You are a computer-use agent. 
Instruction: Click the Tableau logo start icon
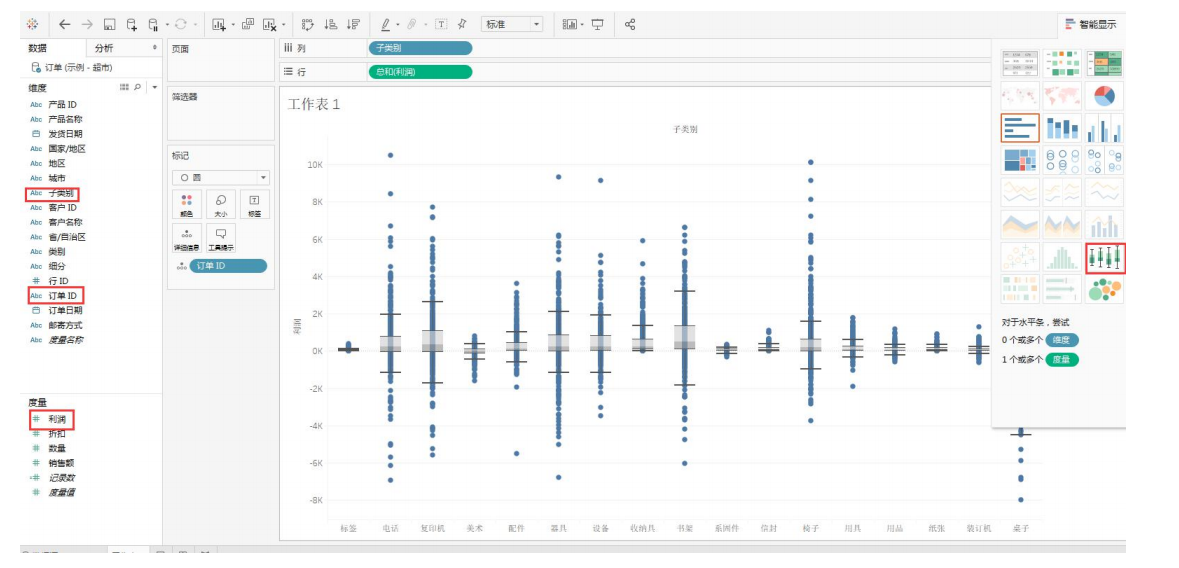click(32, 24)
